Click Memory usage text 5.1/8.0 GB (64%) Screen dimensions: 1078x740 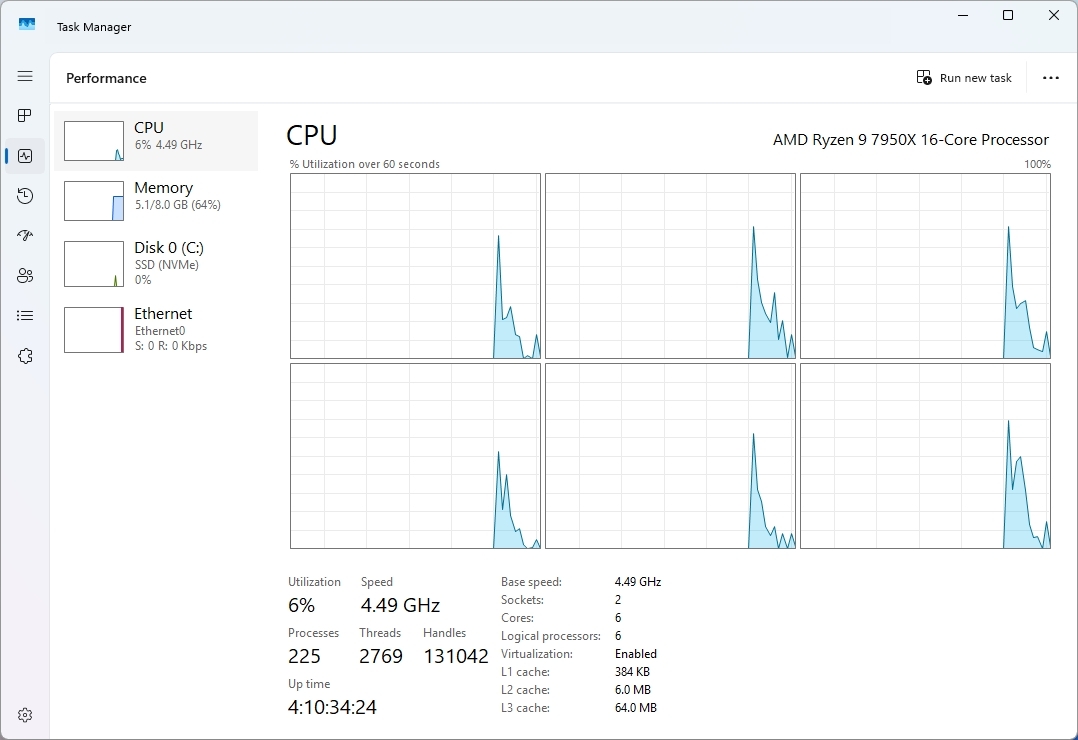click(177, 204)
